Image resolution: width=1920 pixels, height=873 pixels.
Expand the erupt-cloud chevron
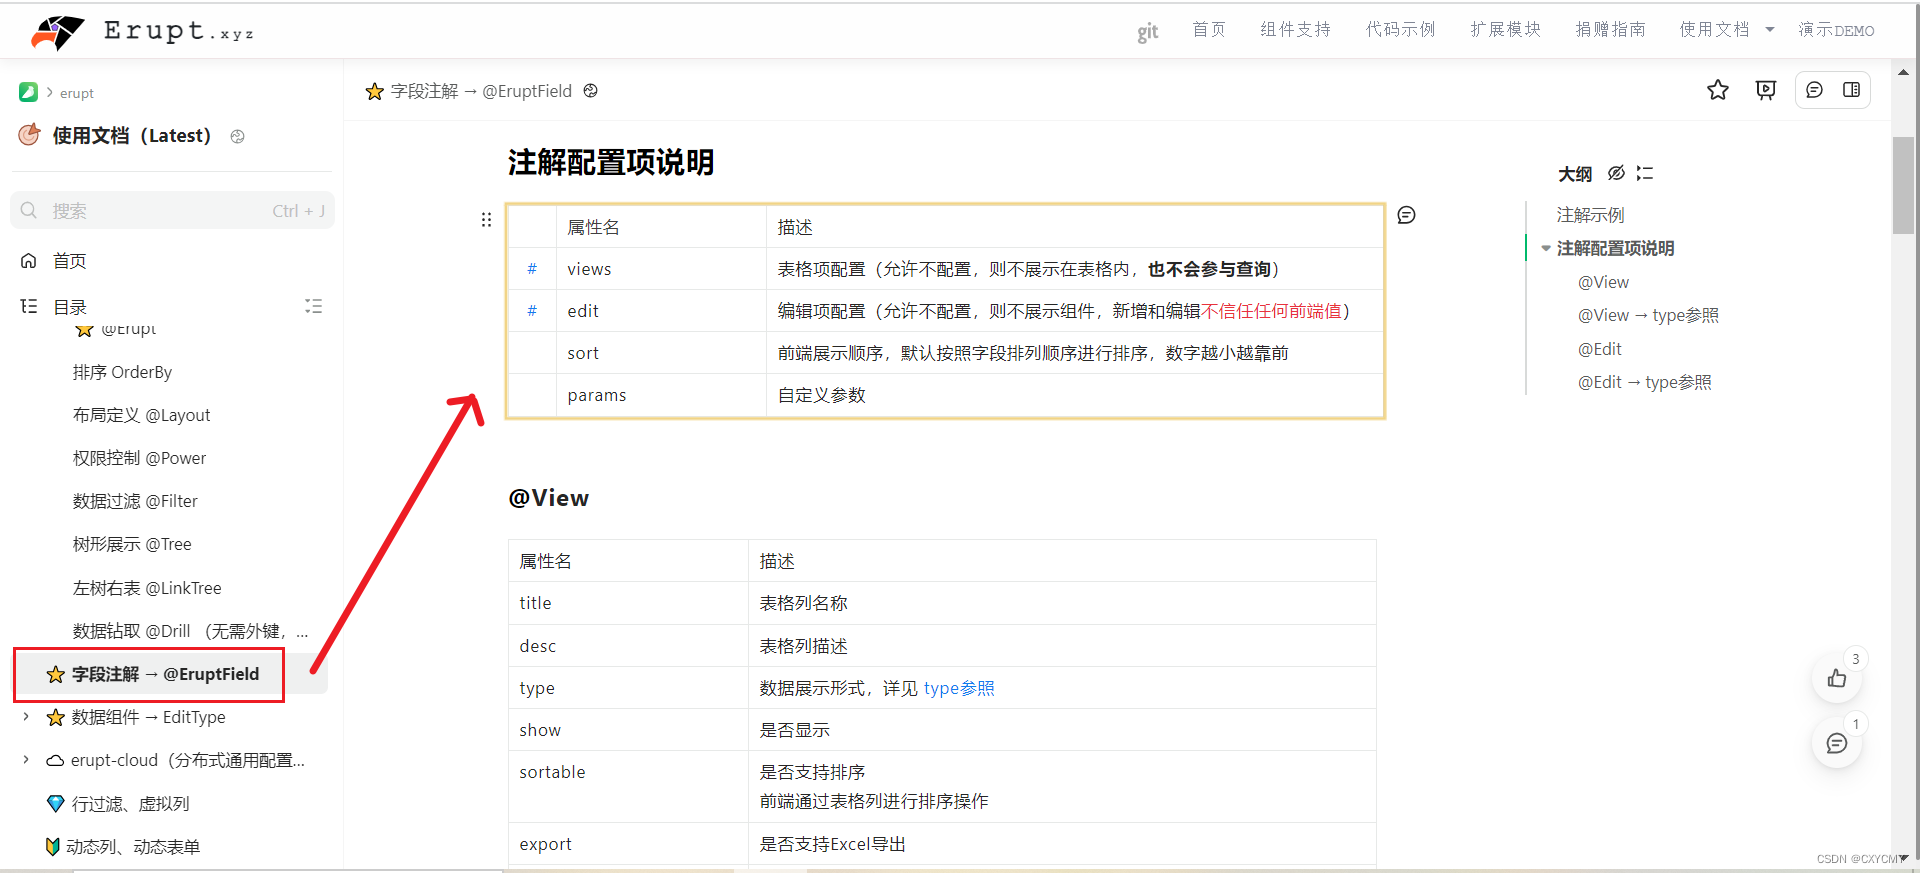(26, 760)
